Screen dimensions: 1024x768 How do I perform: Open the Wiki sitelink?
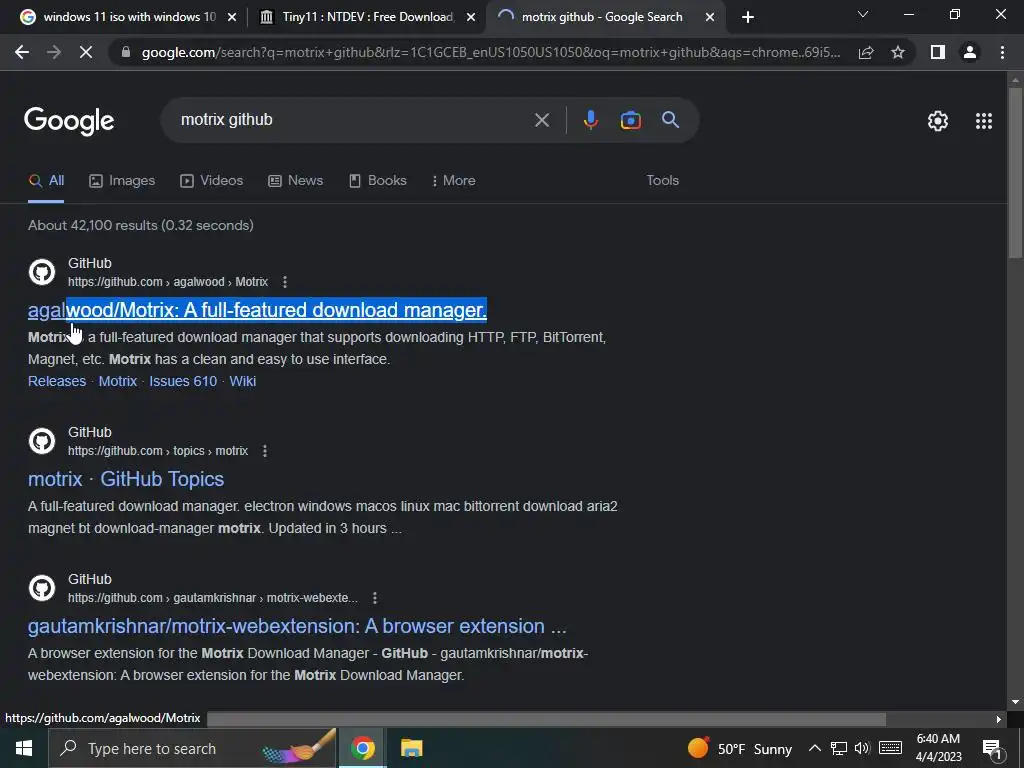pyautogui.click(x=242, y=381)
